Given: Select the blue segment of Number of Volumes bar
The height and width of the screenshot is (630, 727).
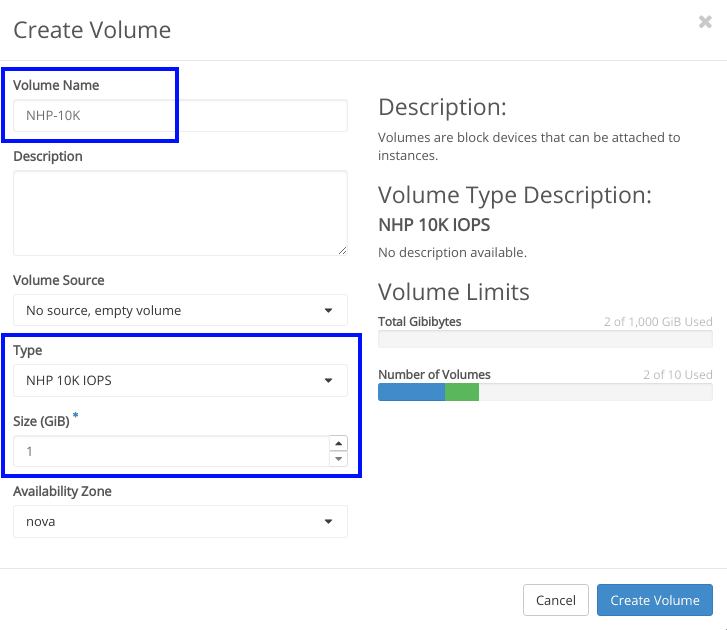Looking at the screenshot, I should [x=411, y=392].
